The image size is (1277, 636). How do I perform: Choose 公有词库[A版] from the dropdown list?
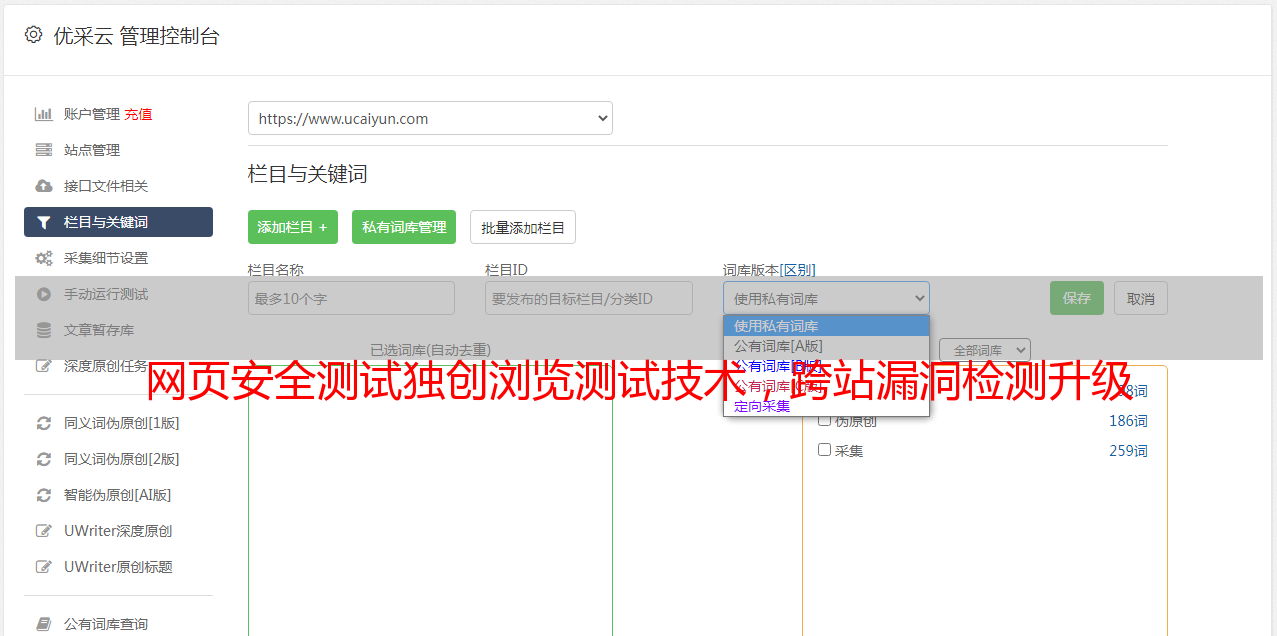[x=826, y=346]
